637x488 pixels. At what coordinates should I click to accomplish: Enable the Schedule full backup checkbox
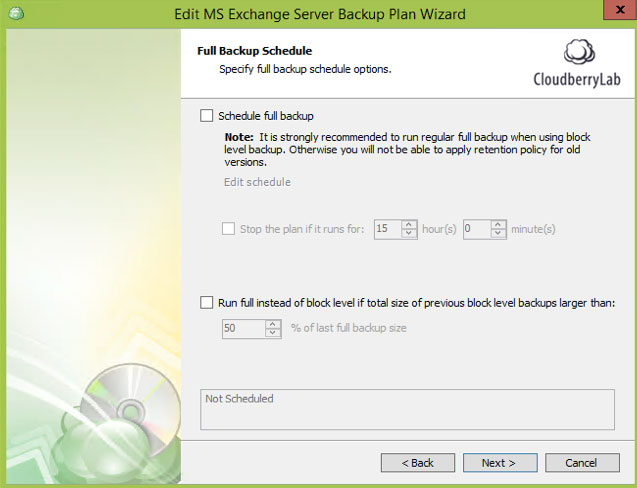click(206, 116)
